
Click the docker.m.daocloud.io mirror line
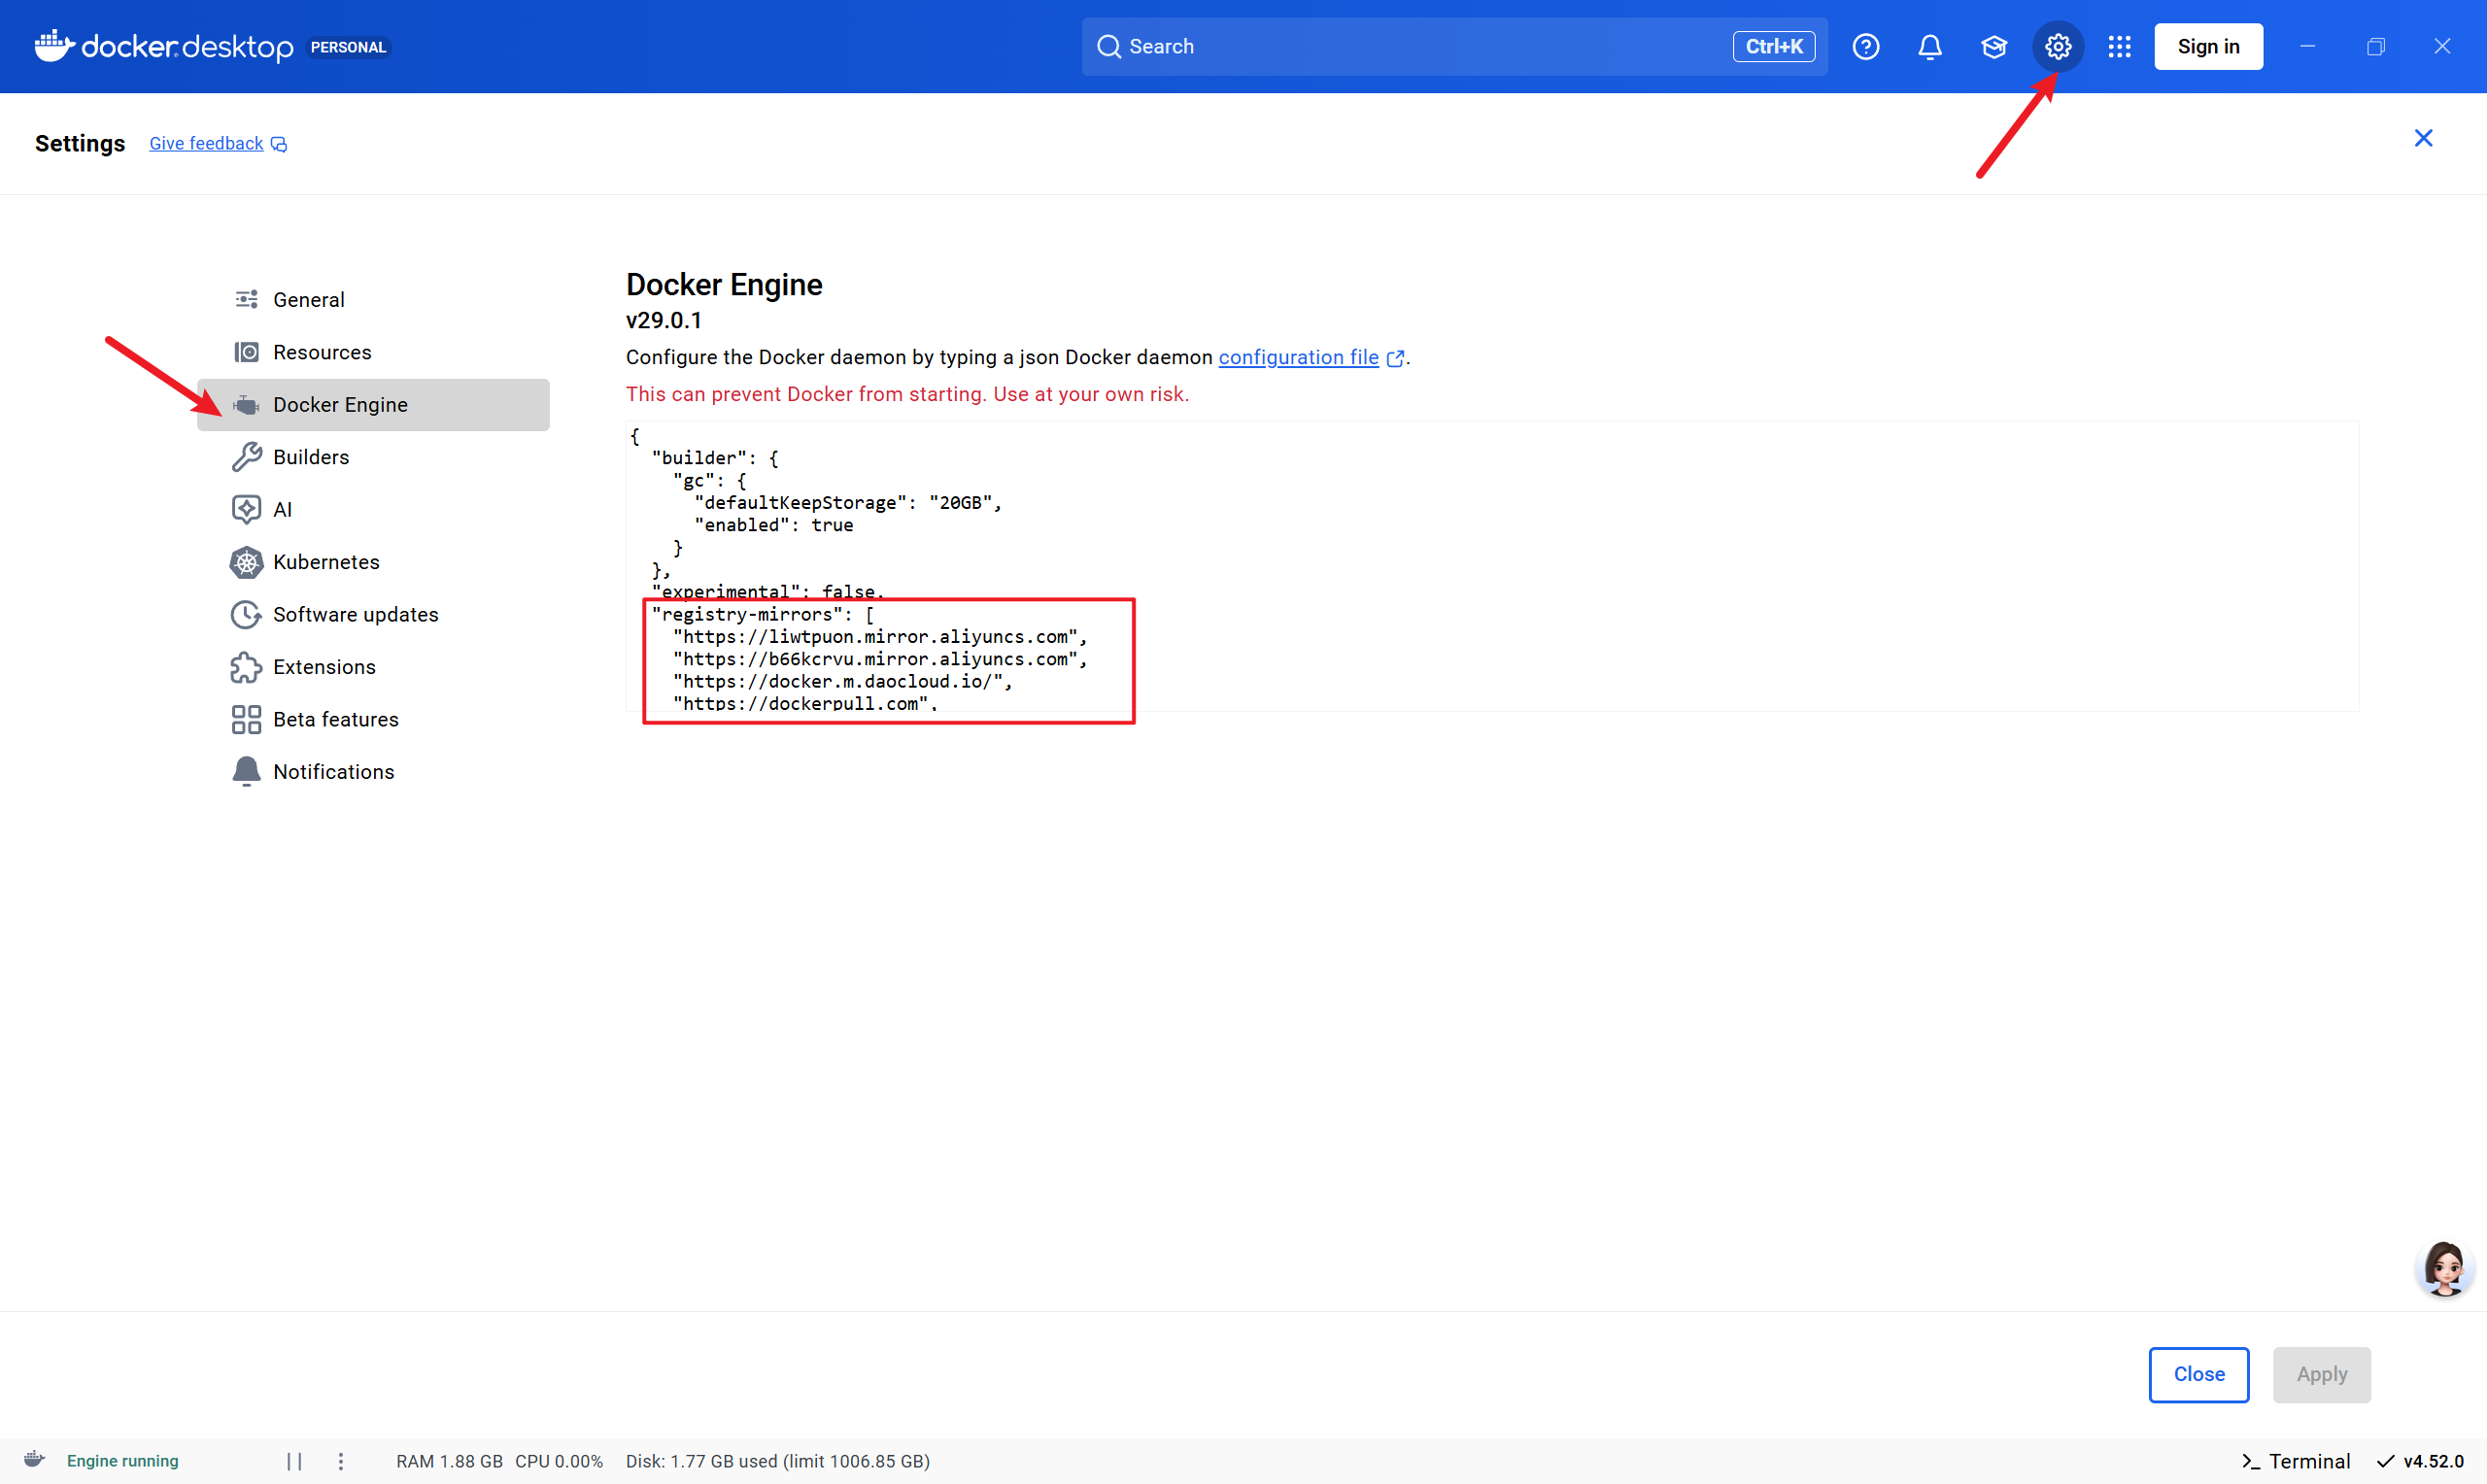point(843,681)
